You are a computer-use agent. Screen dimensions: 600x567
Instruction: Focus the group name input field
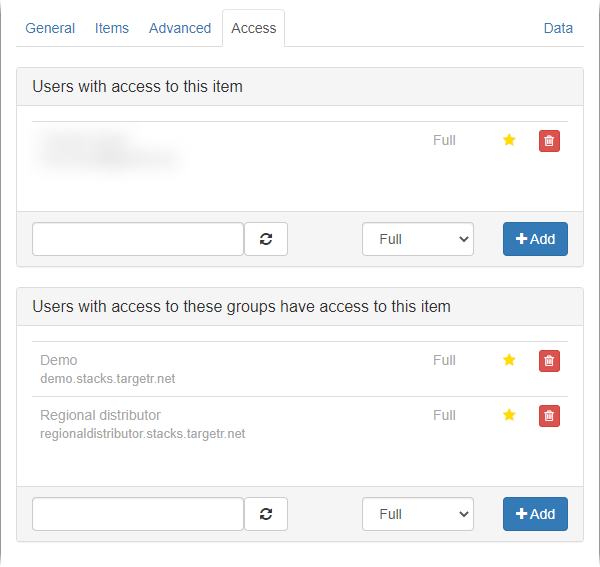click(x=138, y=514)
